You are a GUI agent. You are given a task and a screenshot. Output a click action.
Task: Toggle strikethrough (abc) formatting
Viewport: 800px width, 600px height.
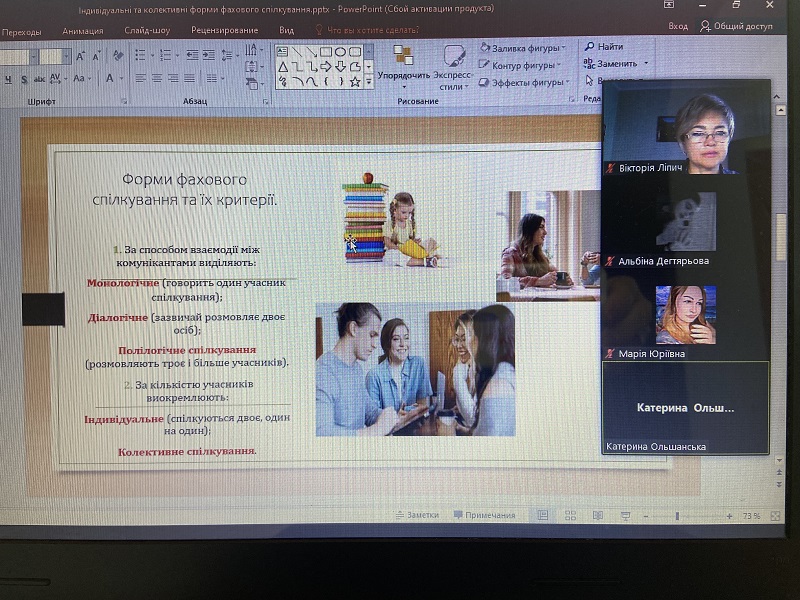(39, 79)
